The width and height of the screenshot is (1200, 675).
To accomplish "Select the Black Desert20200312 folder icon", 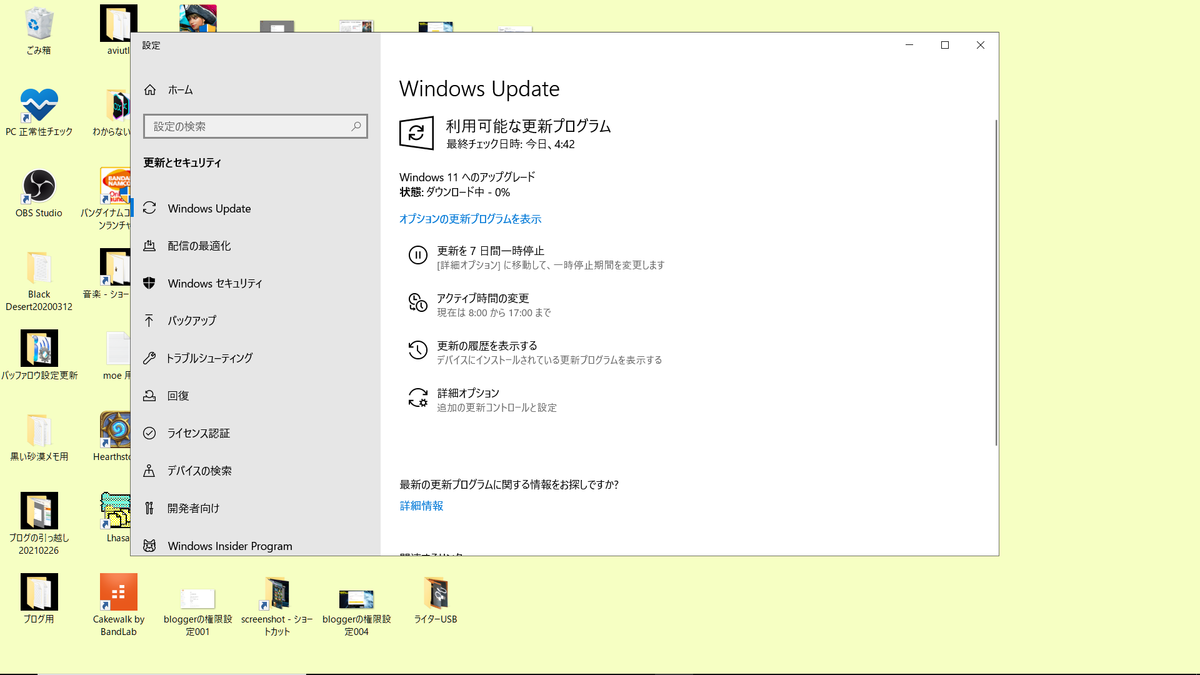I will (39, 268).
